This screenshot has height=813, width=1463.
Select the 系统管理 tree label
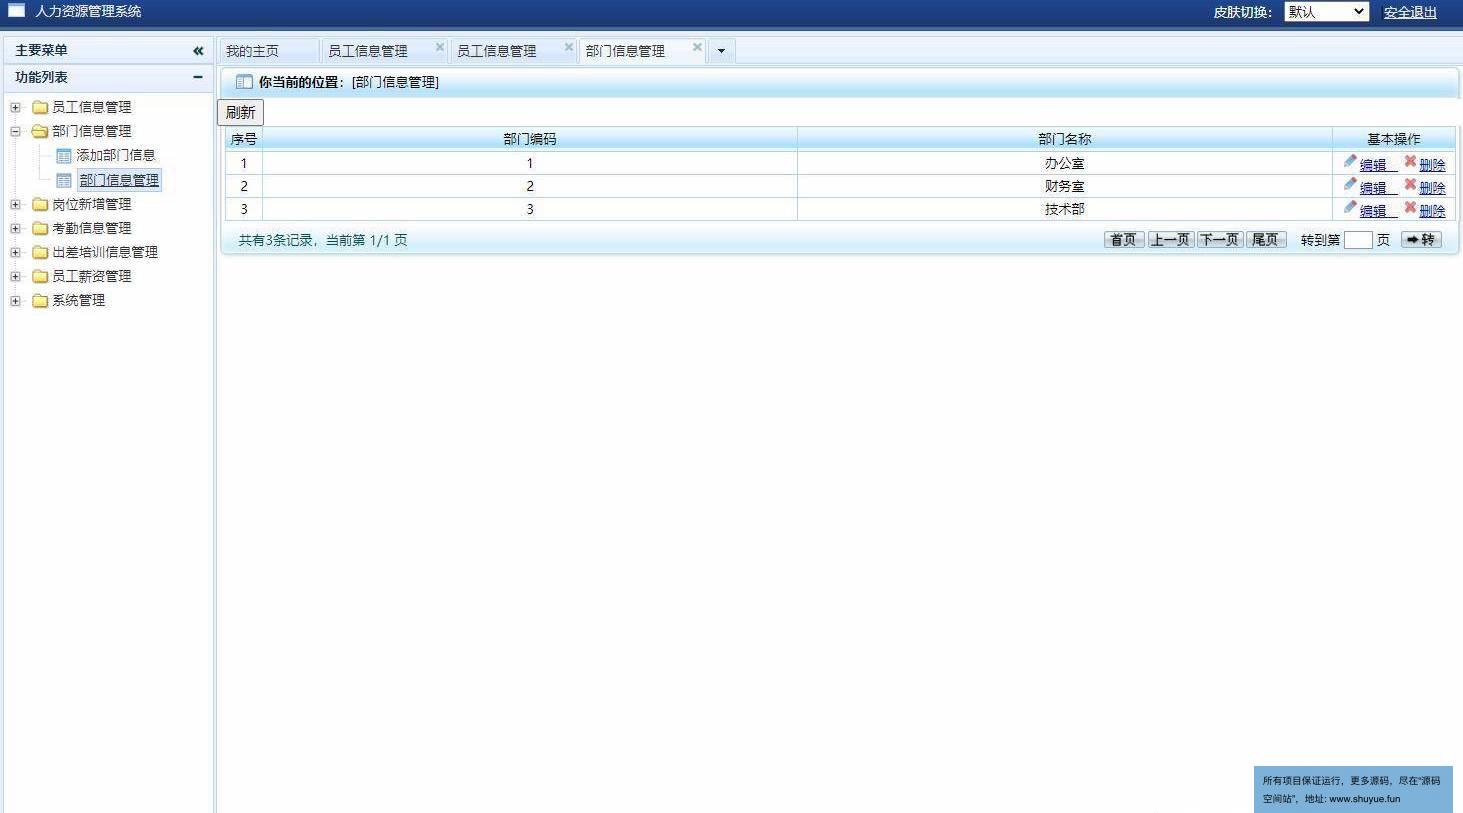tap(79, 300)
